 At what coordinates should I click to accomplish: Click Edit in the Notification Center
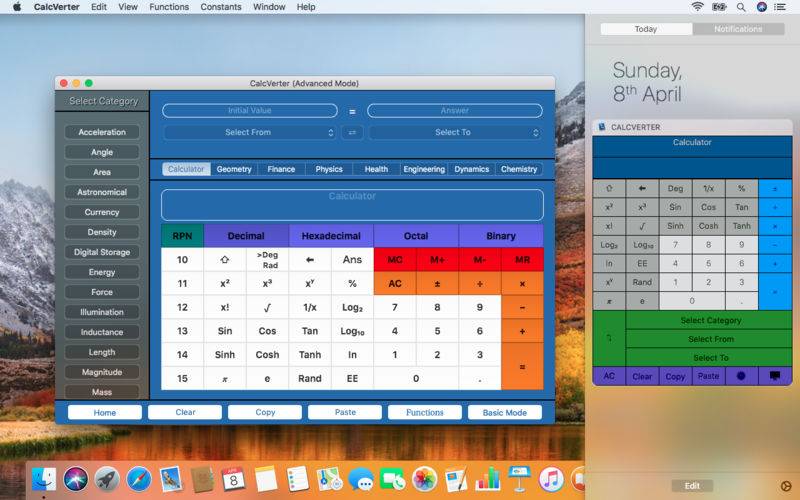tap(692, 486)
